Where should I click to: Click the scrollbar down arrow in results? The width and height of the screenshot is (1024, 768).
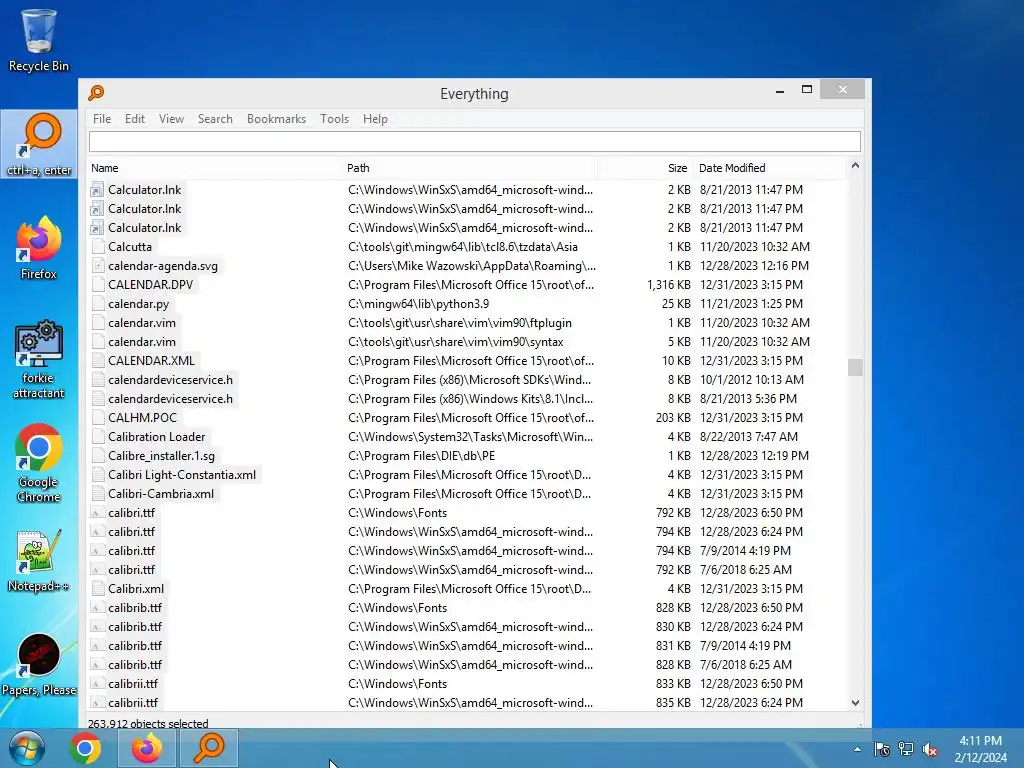pyautogui.click(x=856, y=703)
